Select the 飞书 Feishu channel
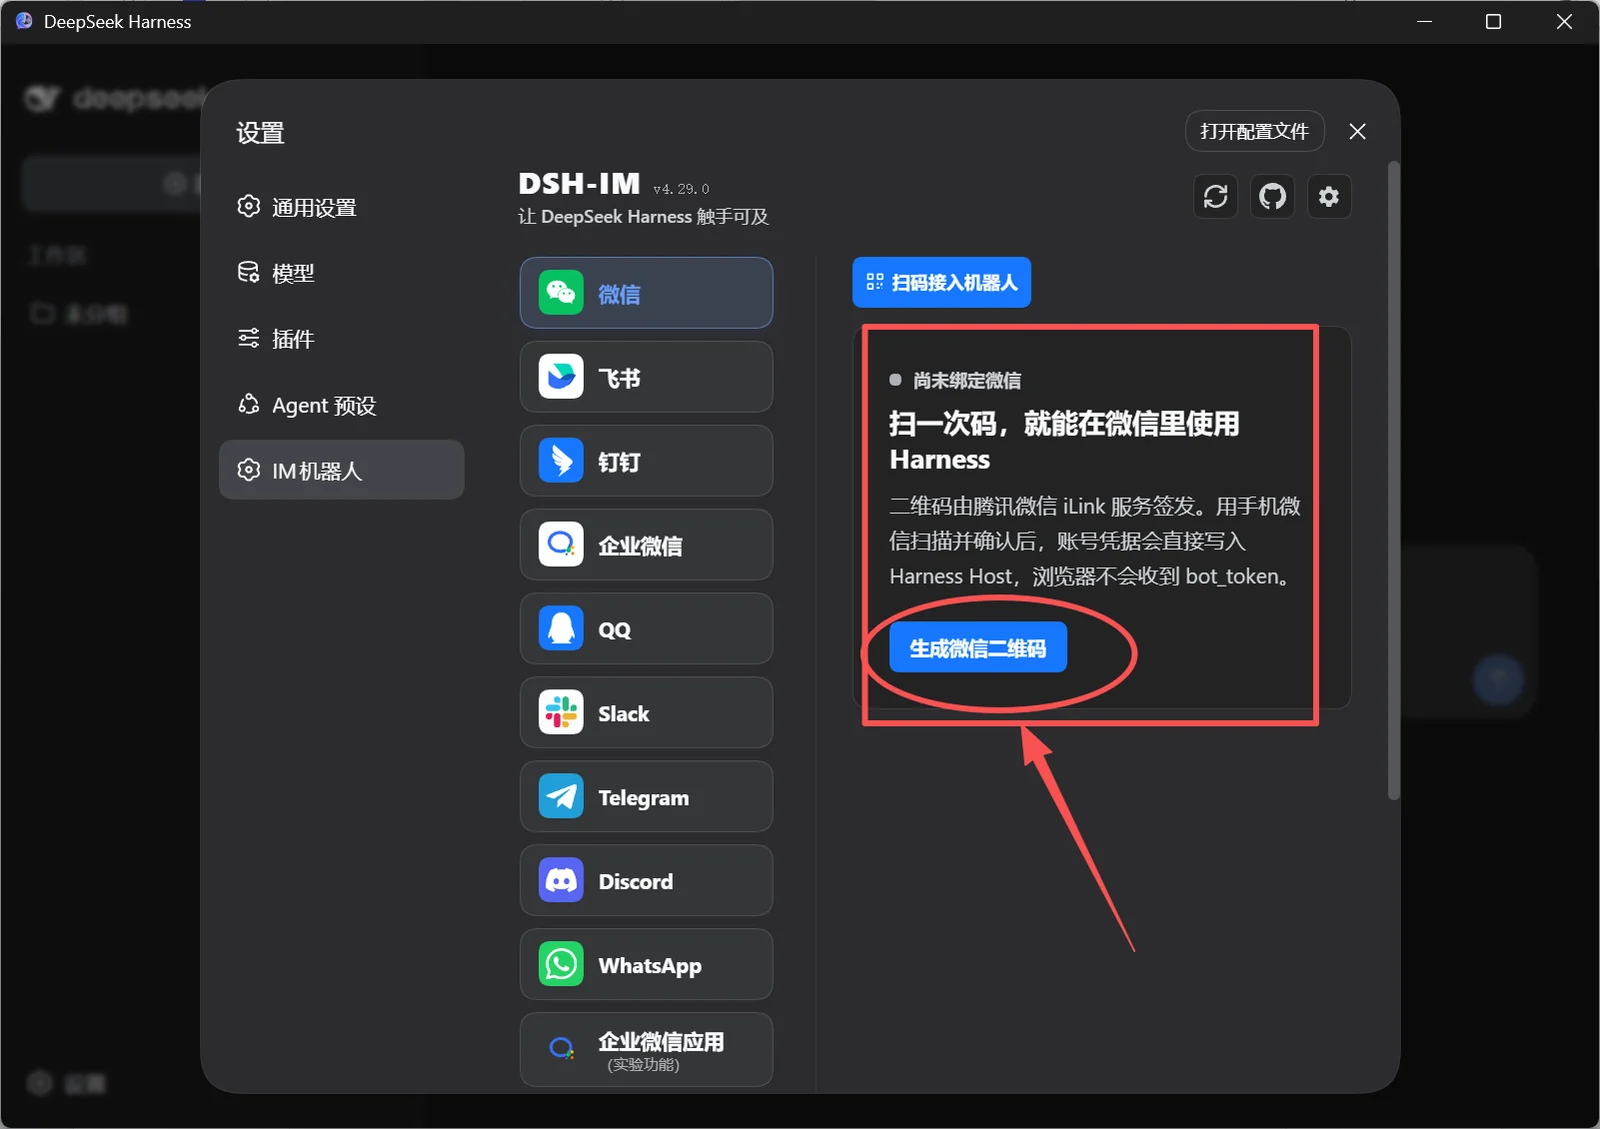The image size is (1600, 1129). coord(646,377)
